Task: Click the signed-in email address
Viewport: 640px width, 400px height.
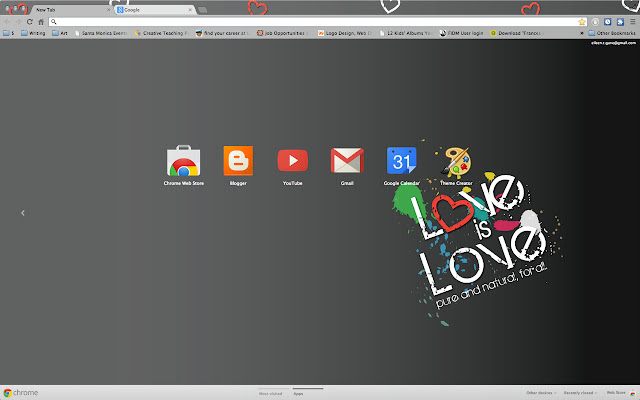Action: coord(613,43)
